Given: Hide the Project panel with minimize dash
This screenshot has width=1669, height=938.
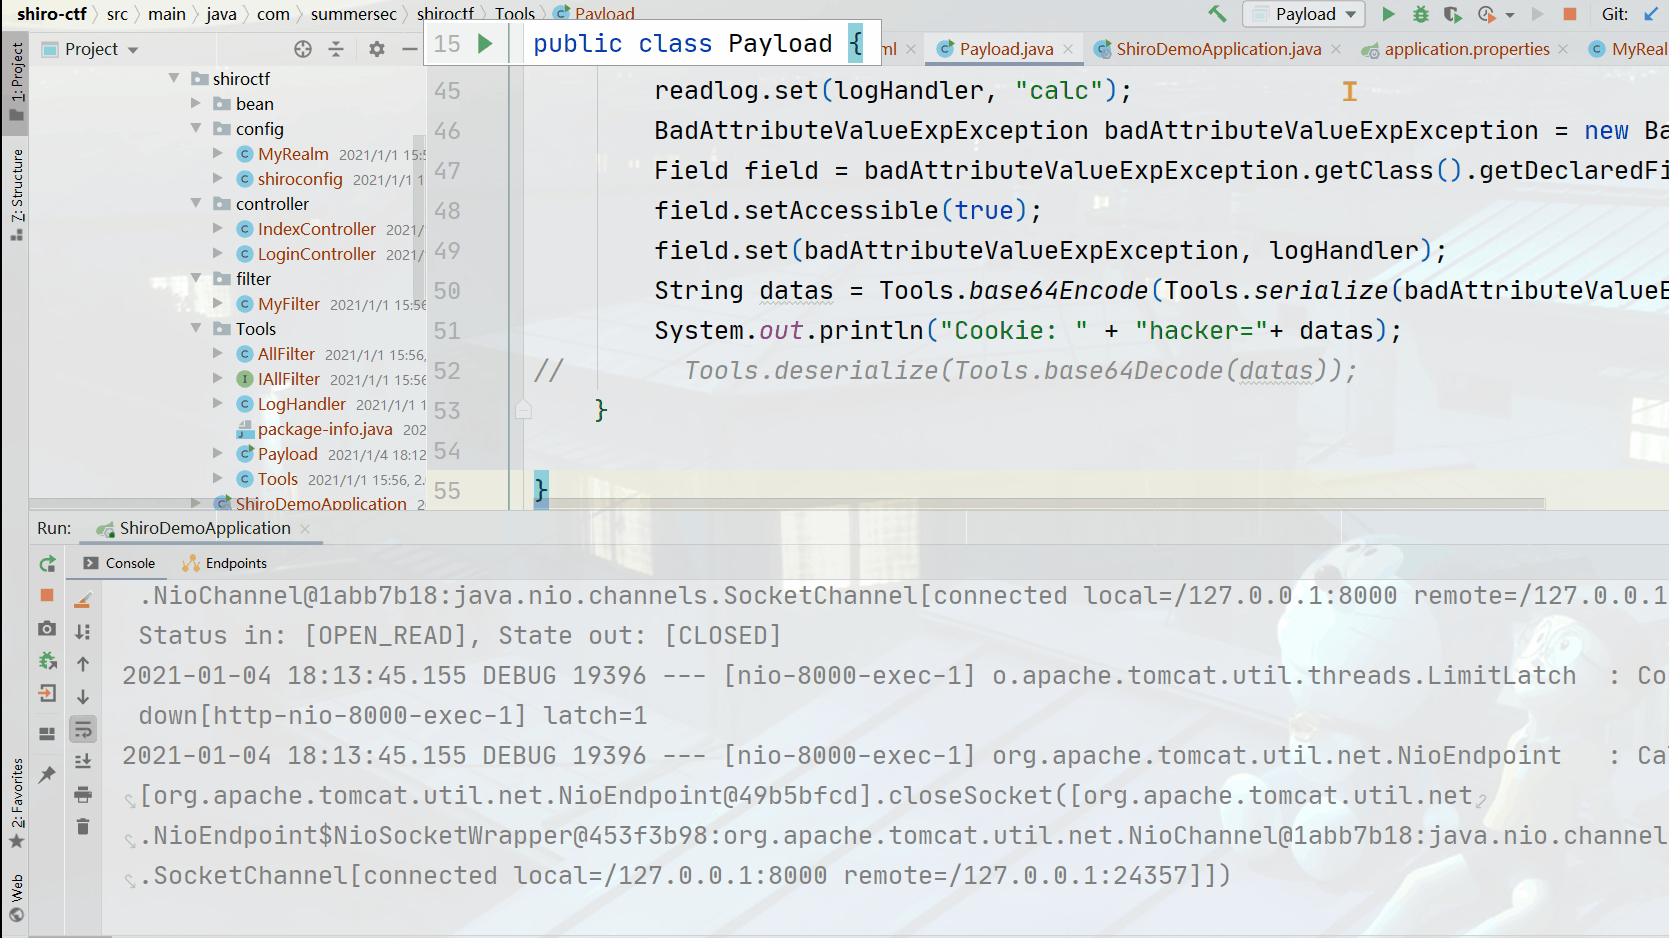Looking at the screenshot, I should 409,49.
